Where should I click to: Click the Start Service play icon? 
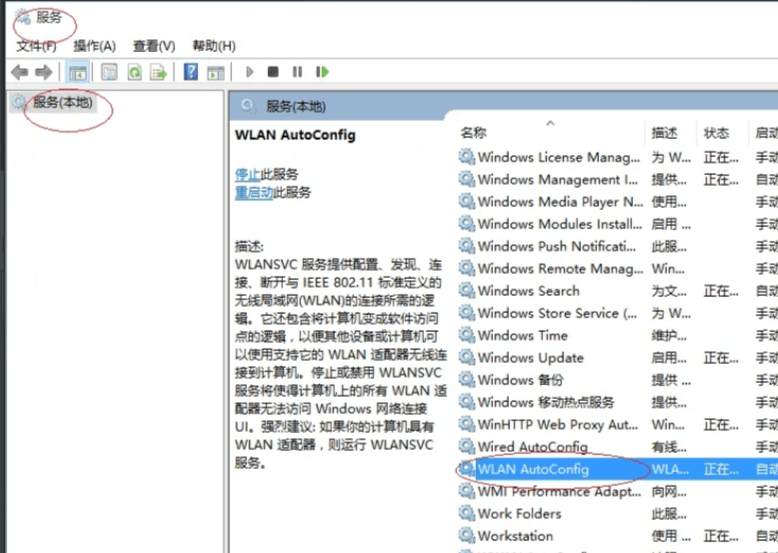(x=250, y=72)
